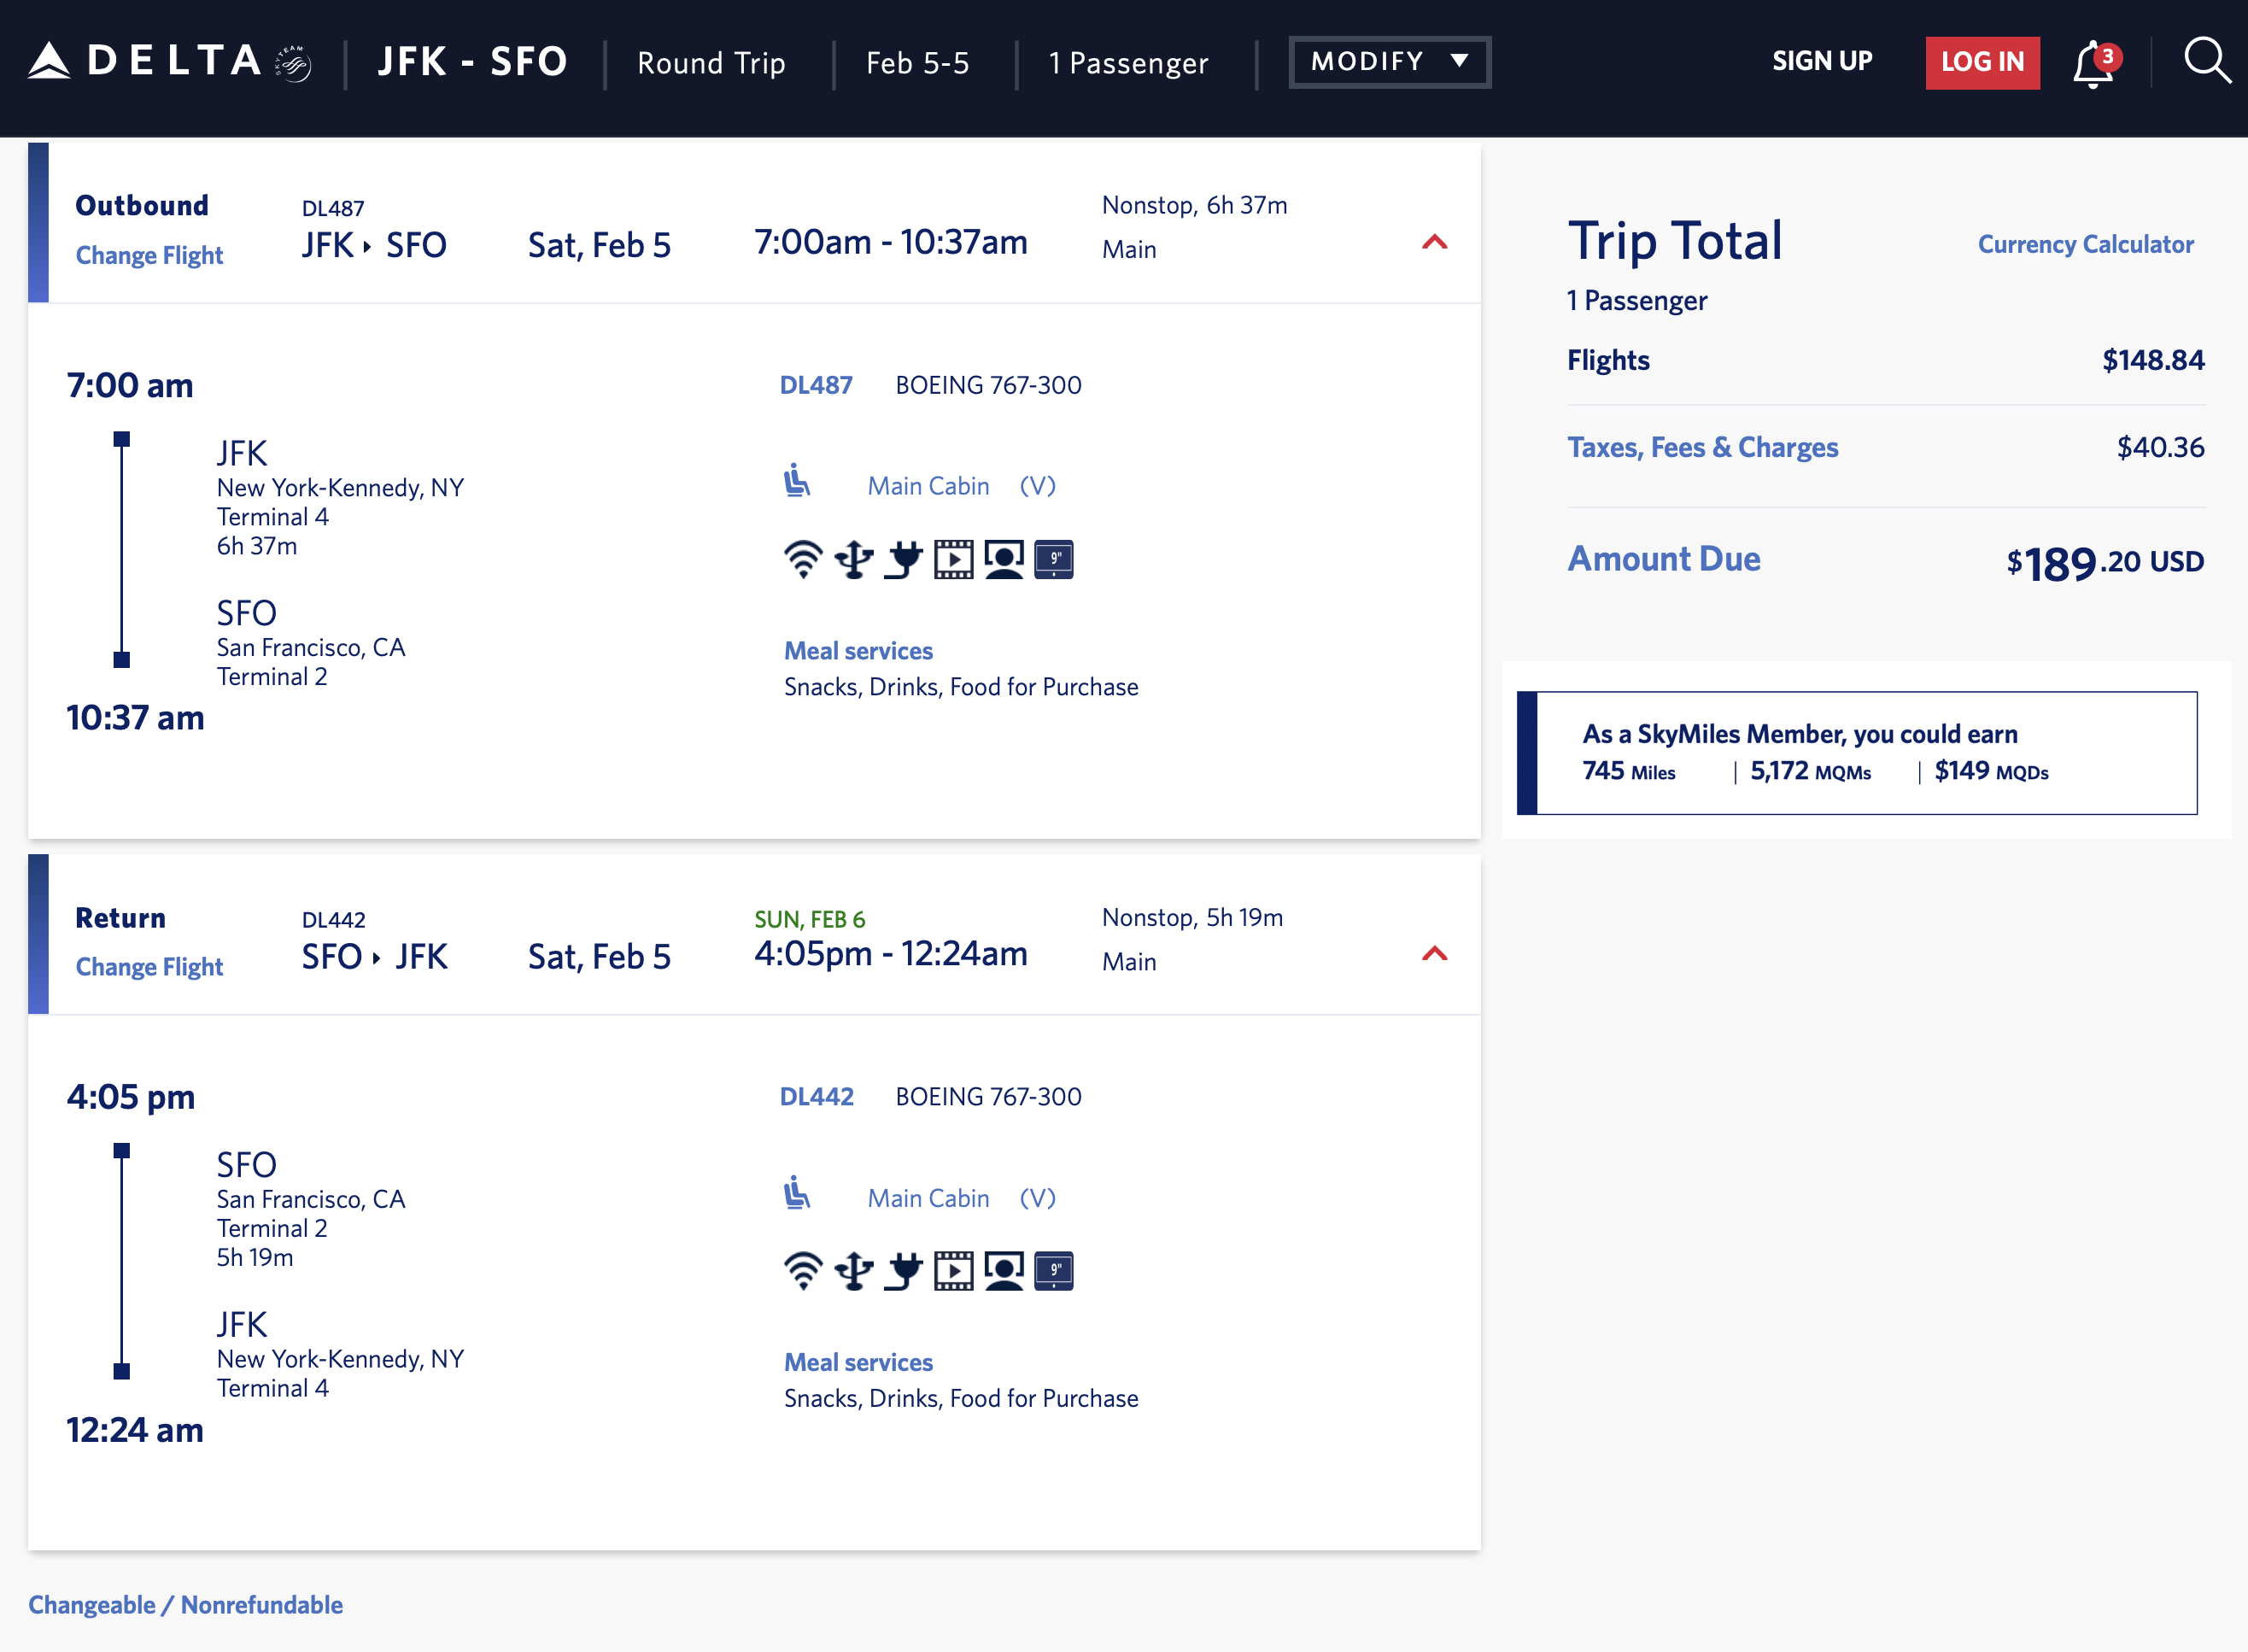This screenshot has height=1652, width=2248.
Task: Click the outbound USB power icon
Action: 854,559
